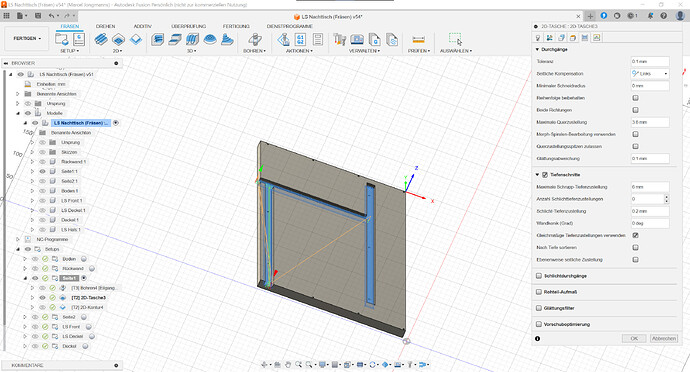This screenshot has width=690, height=372.
Task: Click the help question mark icon
Action: point(664,16)
